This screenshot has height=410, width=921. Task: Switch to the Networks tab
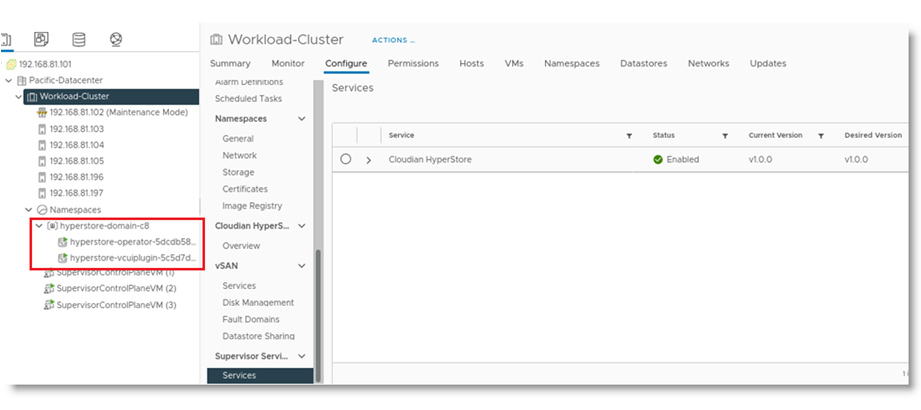[708, 63]
